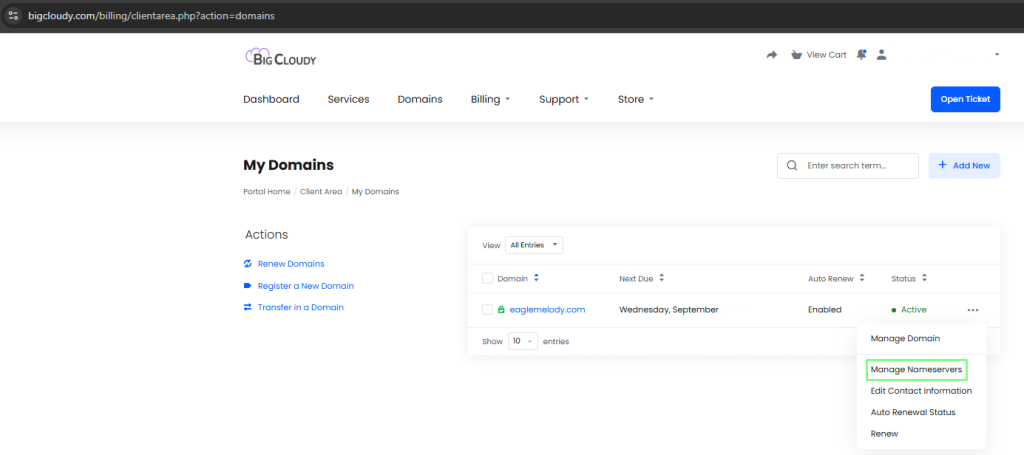The height and width of the screenshot is (455, 1024).
Task: Click the Big Cloudy logo
Action: (x=280, y=57)
